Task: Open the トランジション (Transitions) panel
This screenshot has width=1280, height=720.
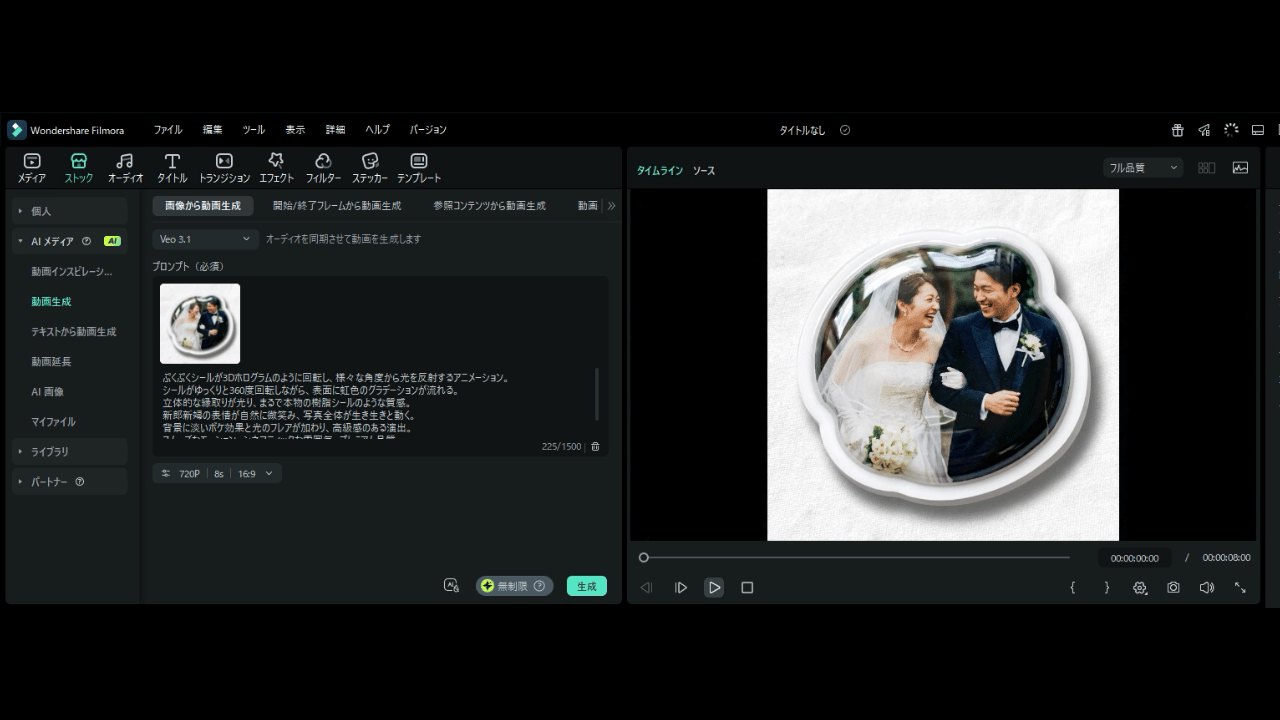Action: click(224, 167)
